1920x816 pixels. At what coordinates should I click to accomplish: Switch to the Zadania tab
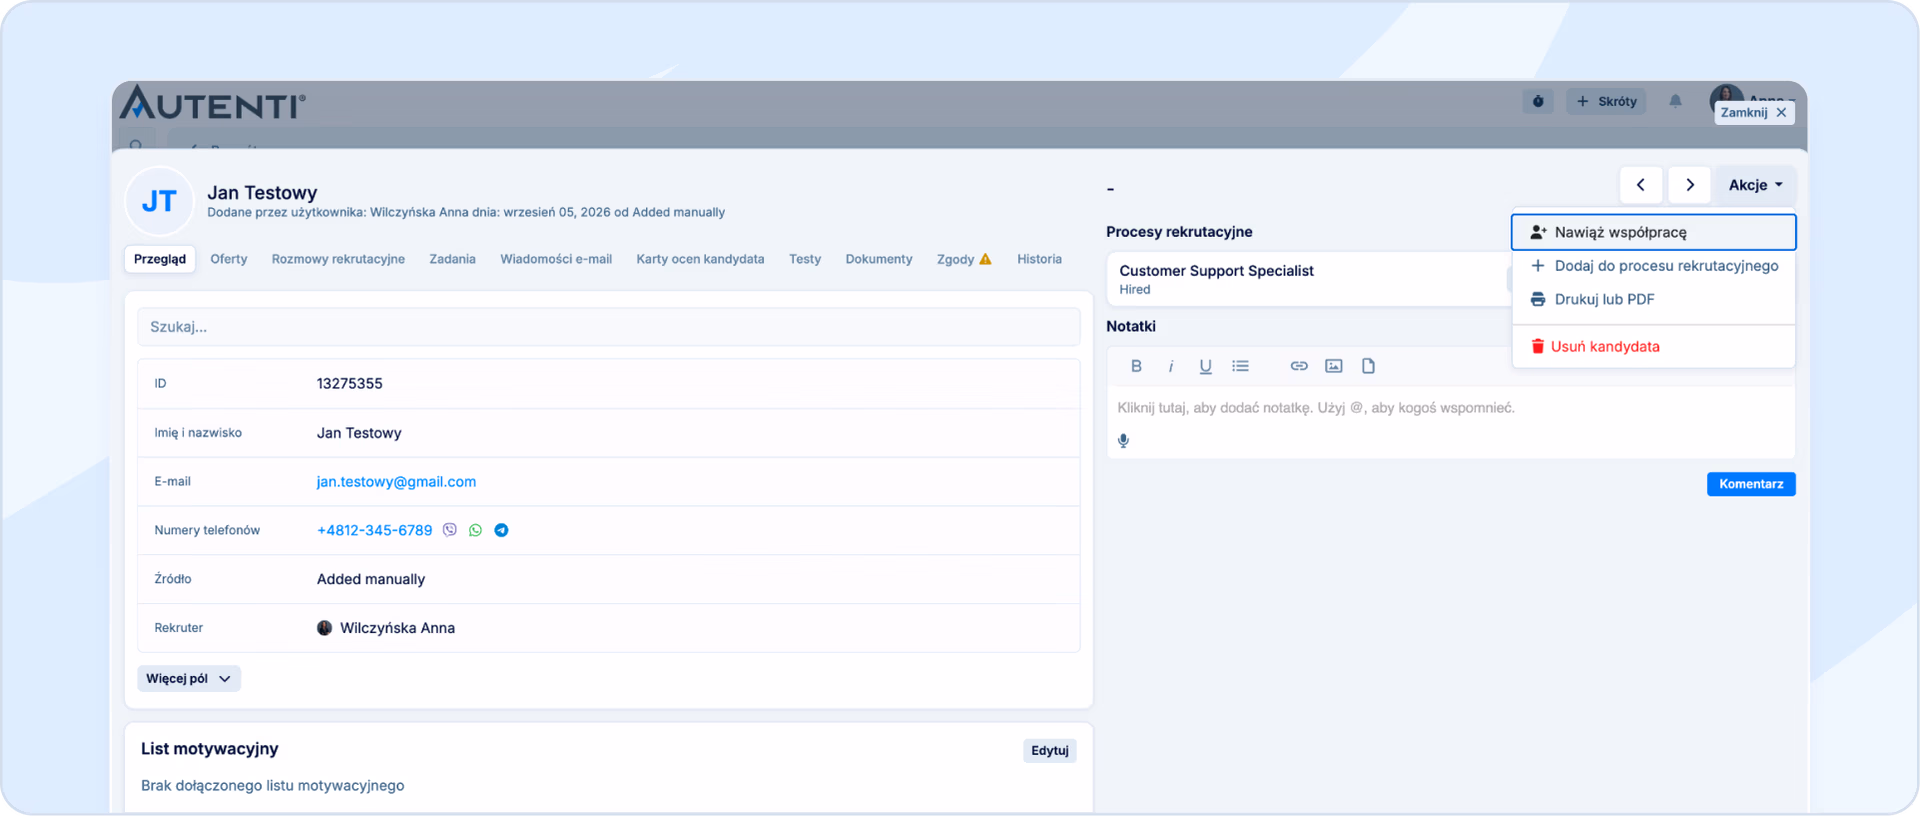tap(452, 259)
